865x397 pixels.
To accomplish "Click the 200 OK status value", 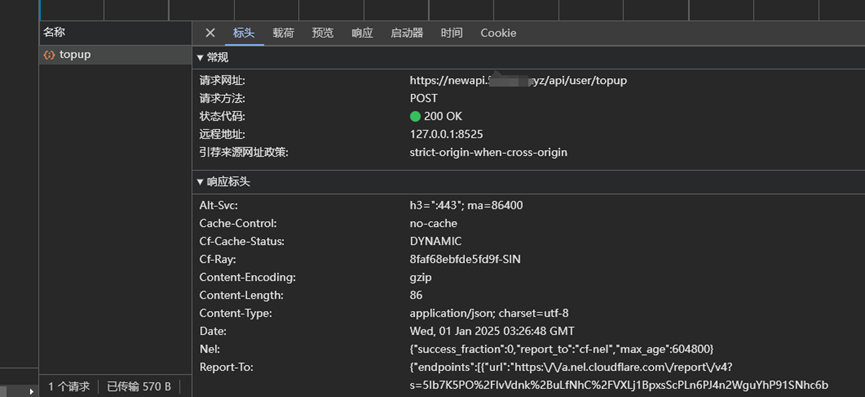I will (443, 116).
